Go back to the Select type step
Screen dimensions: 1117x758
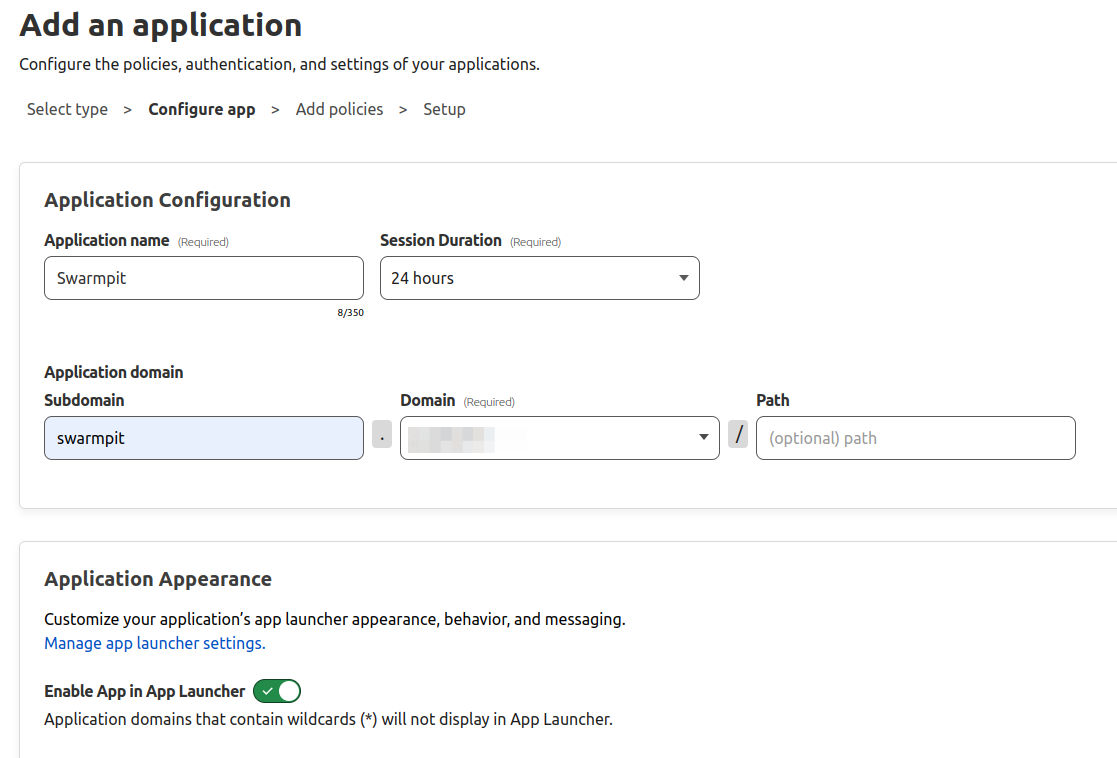(67, 109)
